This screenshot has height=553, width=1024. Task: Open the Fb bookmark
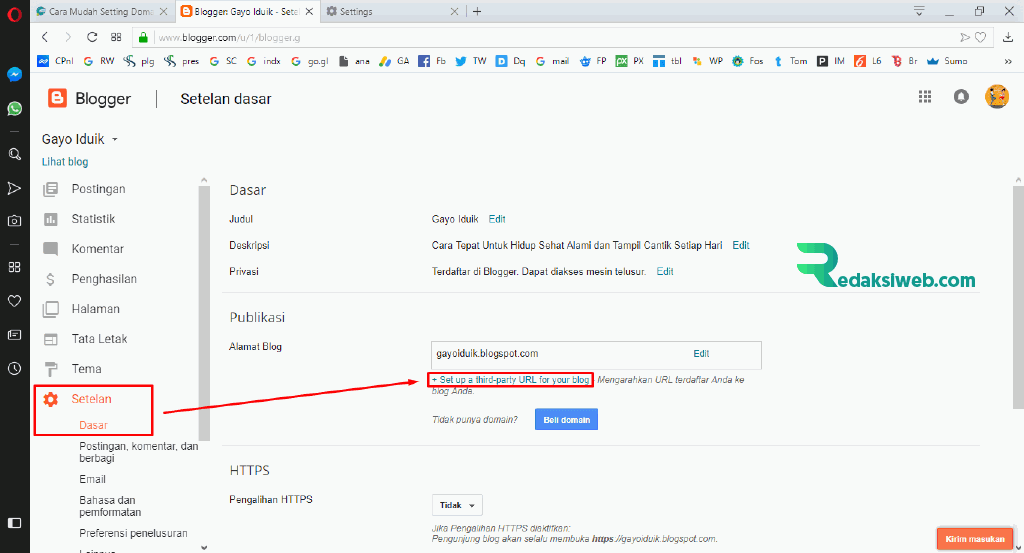click(432, 61)
